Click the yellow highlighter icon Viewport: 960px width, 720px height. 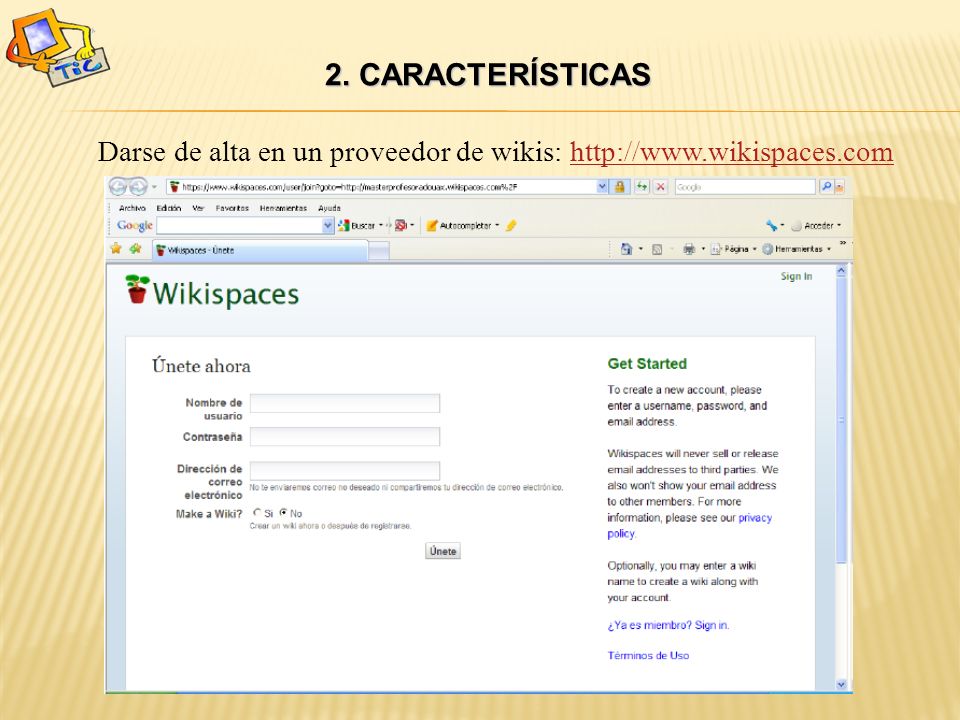[x=511, y=226]
